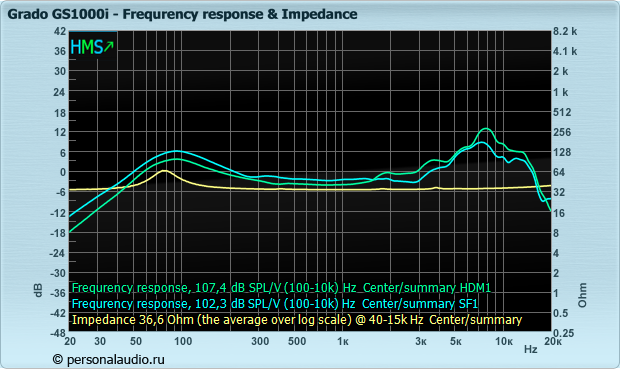Click the Hz unit label
The width and height of the screenshot is (620, 369).
(531, 349)
